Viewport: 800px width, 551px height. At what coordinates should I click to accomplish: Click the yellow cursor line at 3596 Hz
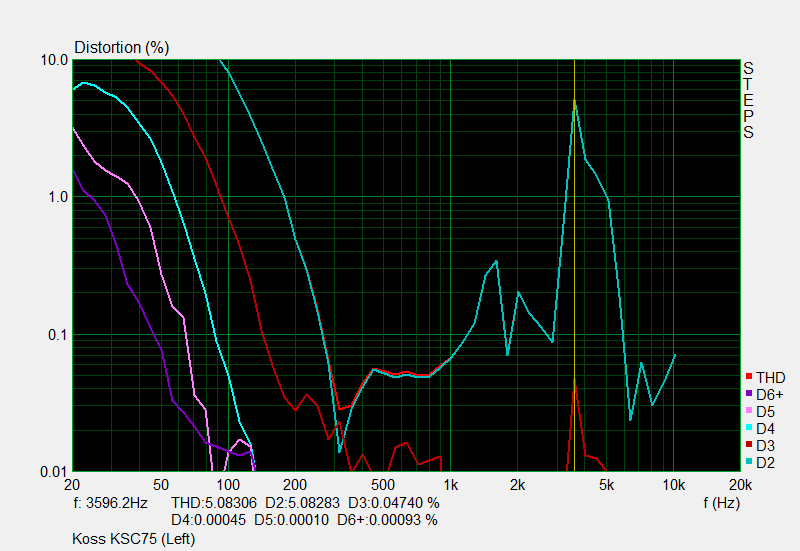[574, 265]
